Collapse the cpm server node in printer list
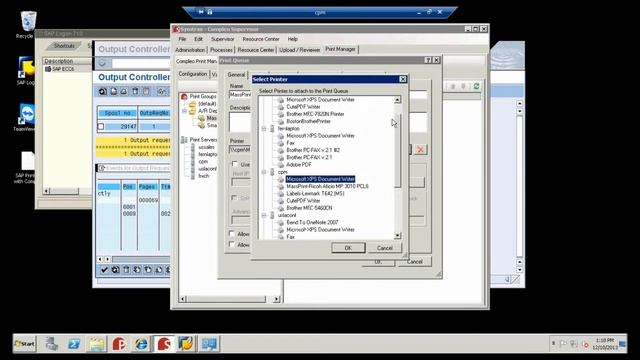 (264, 172)
